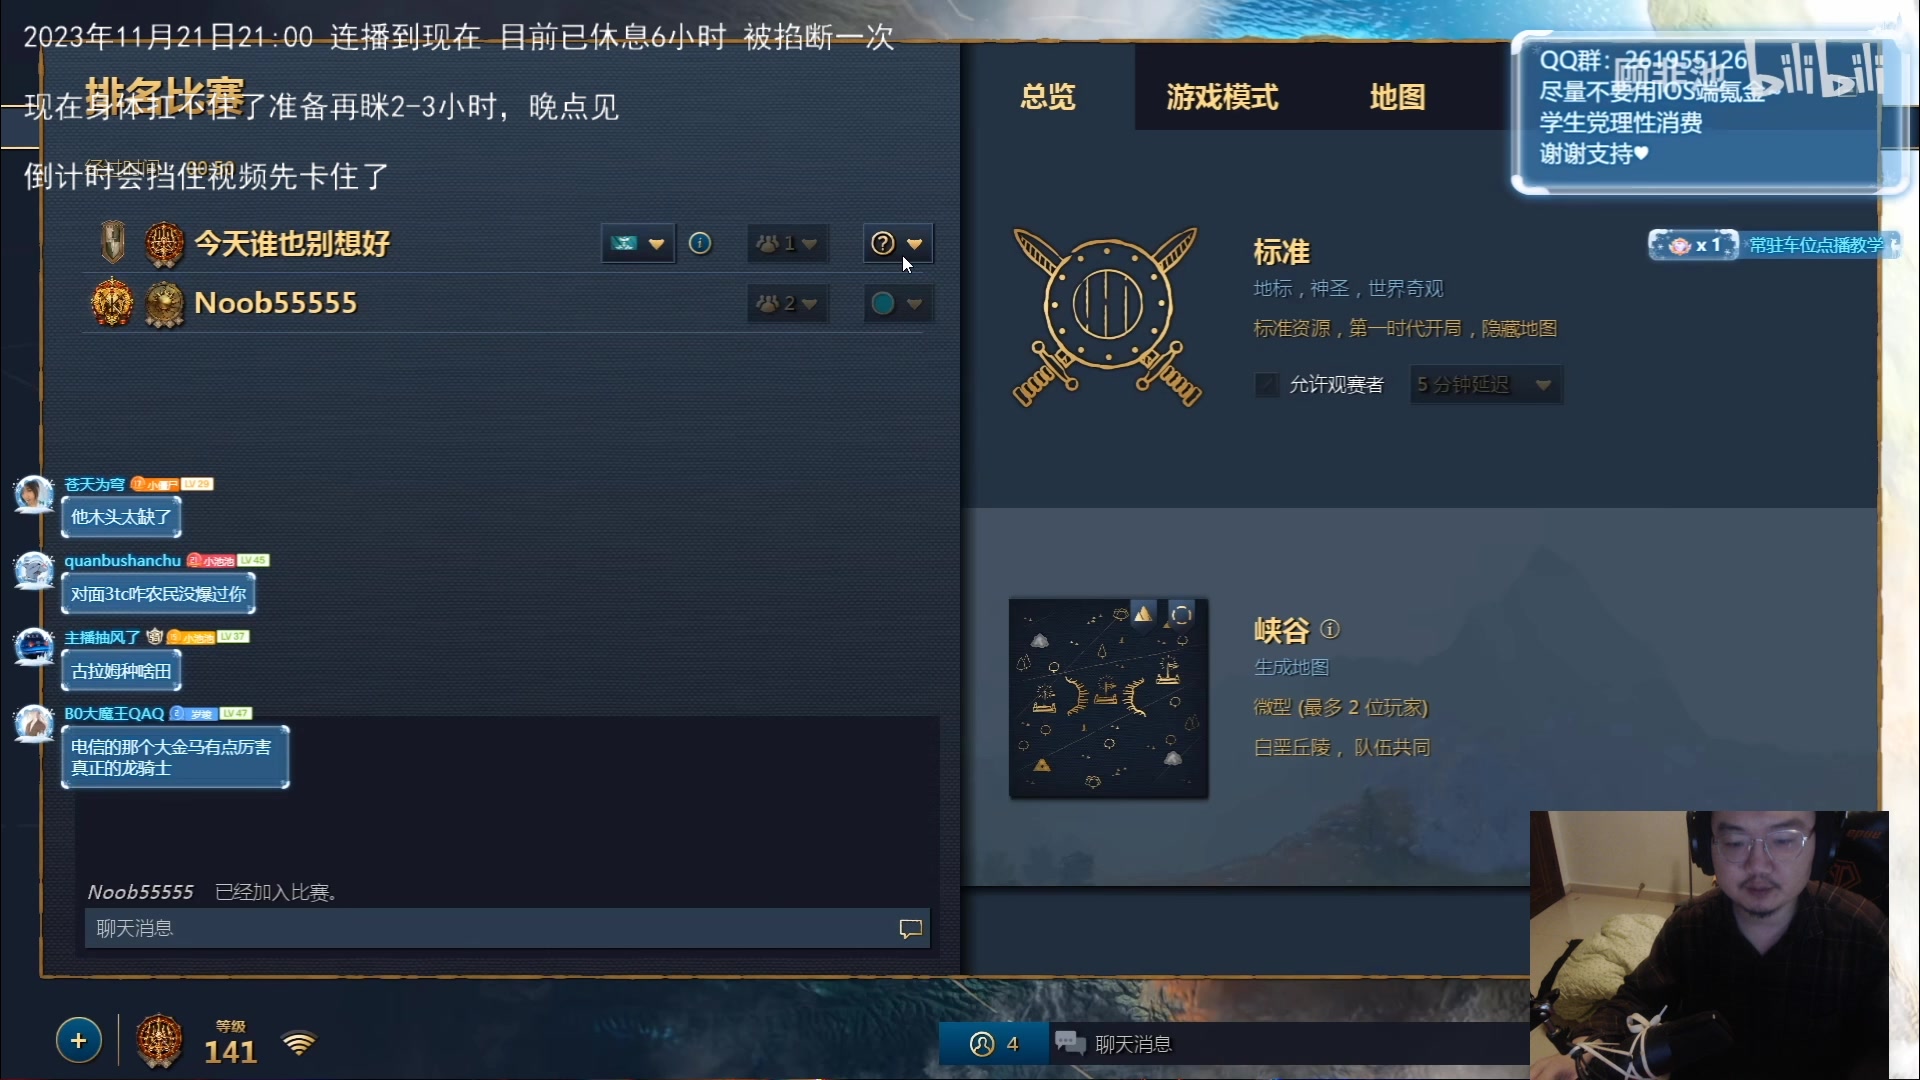
Task: Switch to the 地图 tab
Action: click(1397, 97)
